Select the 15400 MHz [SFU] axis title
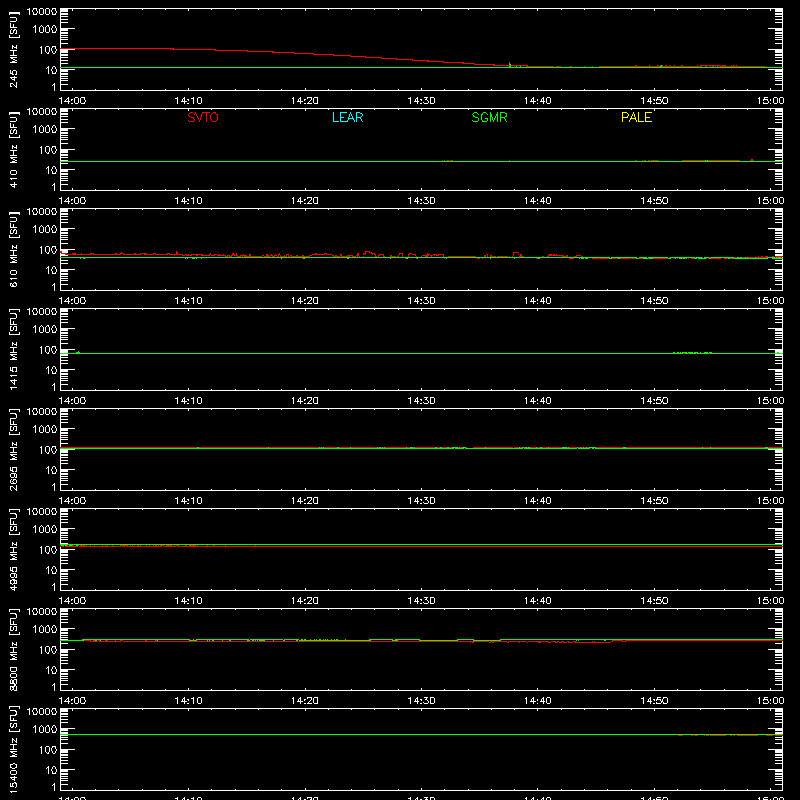Viewport: 800px width, 800px height. pos(13,749)
